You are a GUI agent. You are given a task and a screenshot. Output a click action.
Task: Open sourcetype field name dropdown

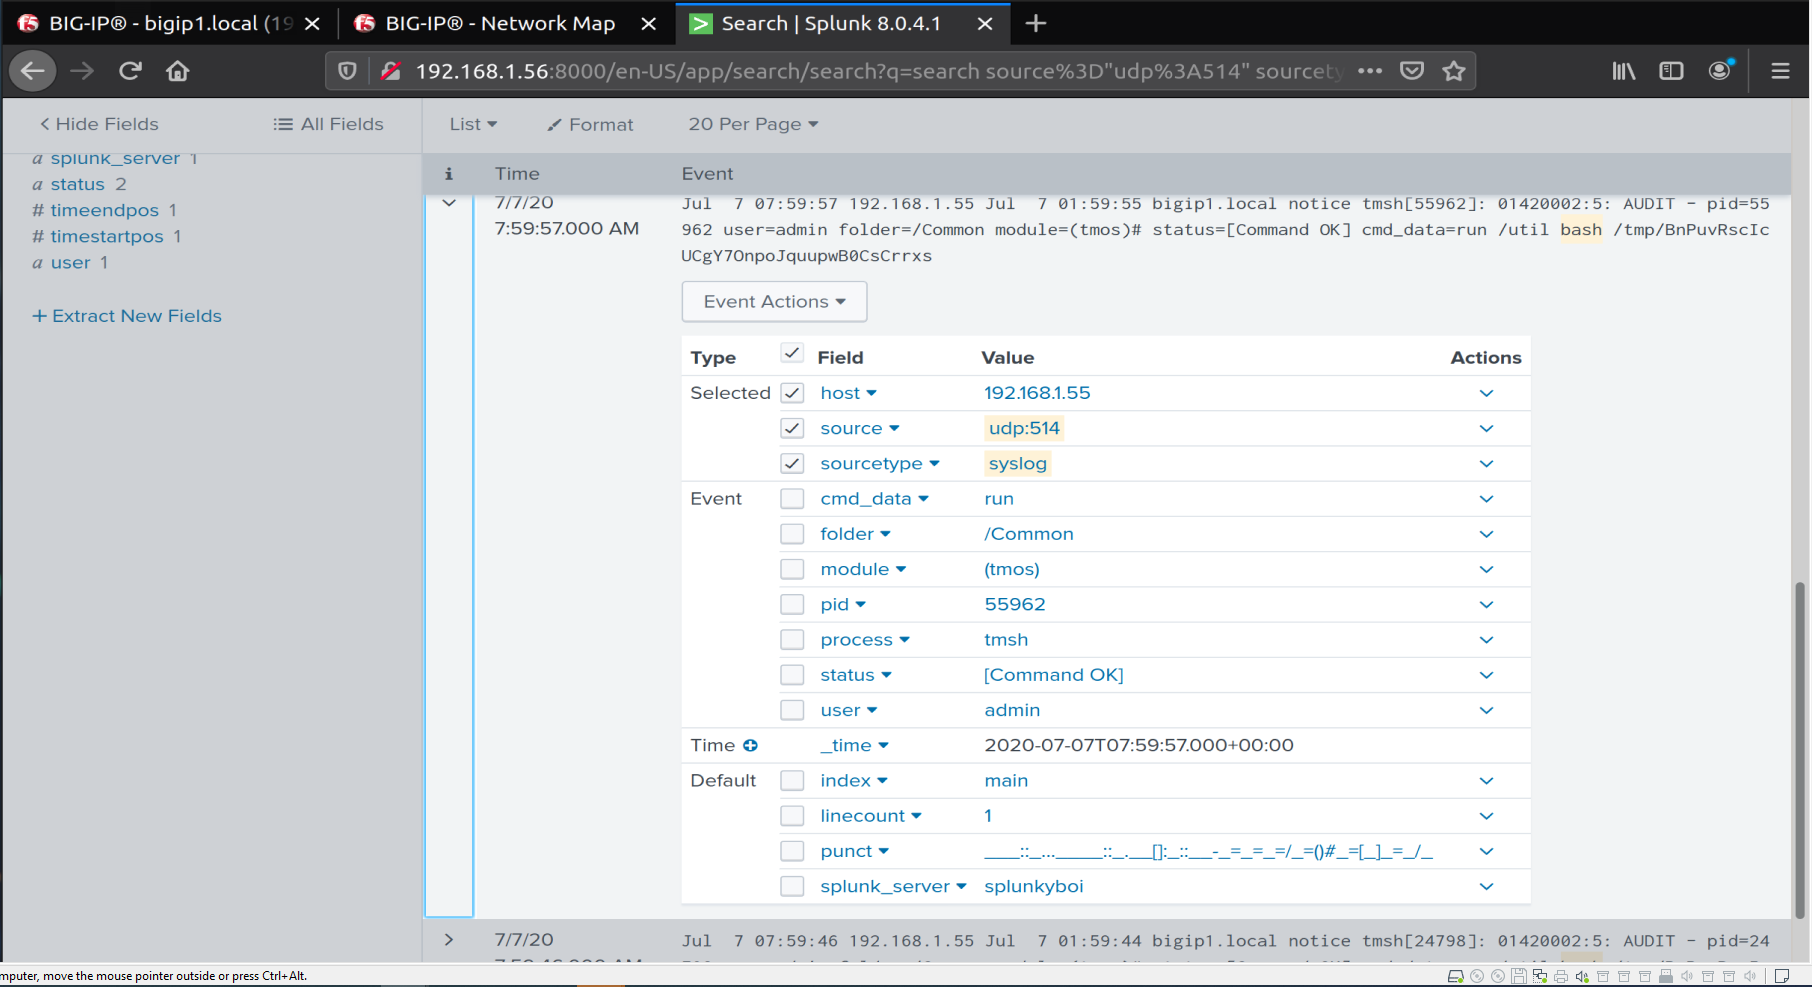(880, 463)
